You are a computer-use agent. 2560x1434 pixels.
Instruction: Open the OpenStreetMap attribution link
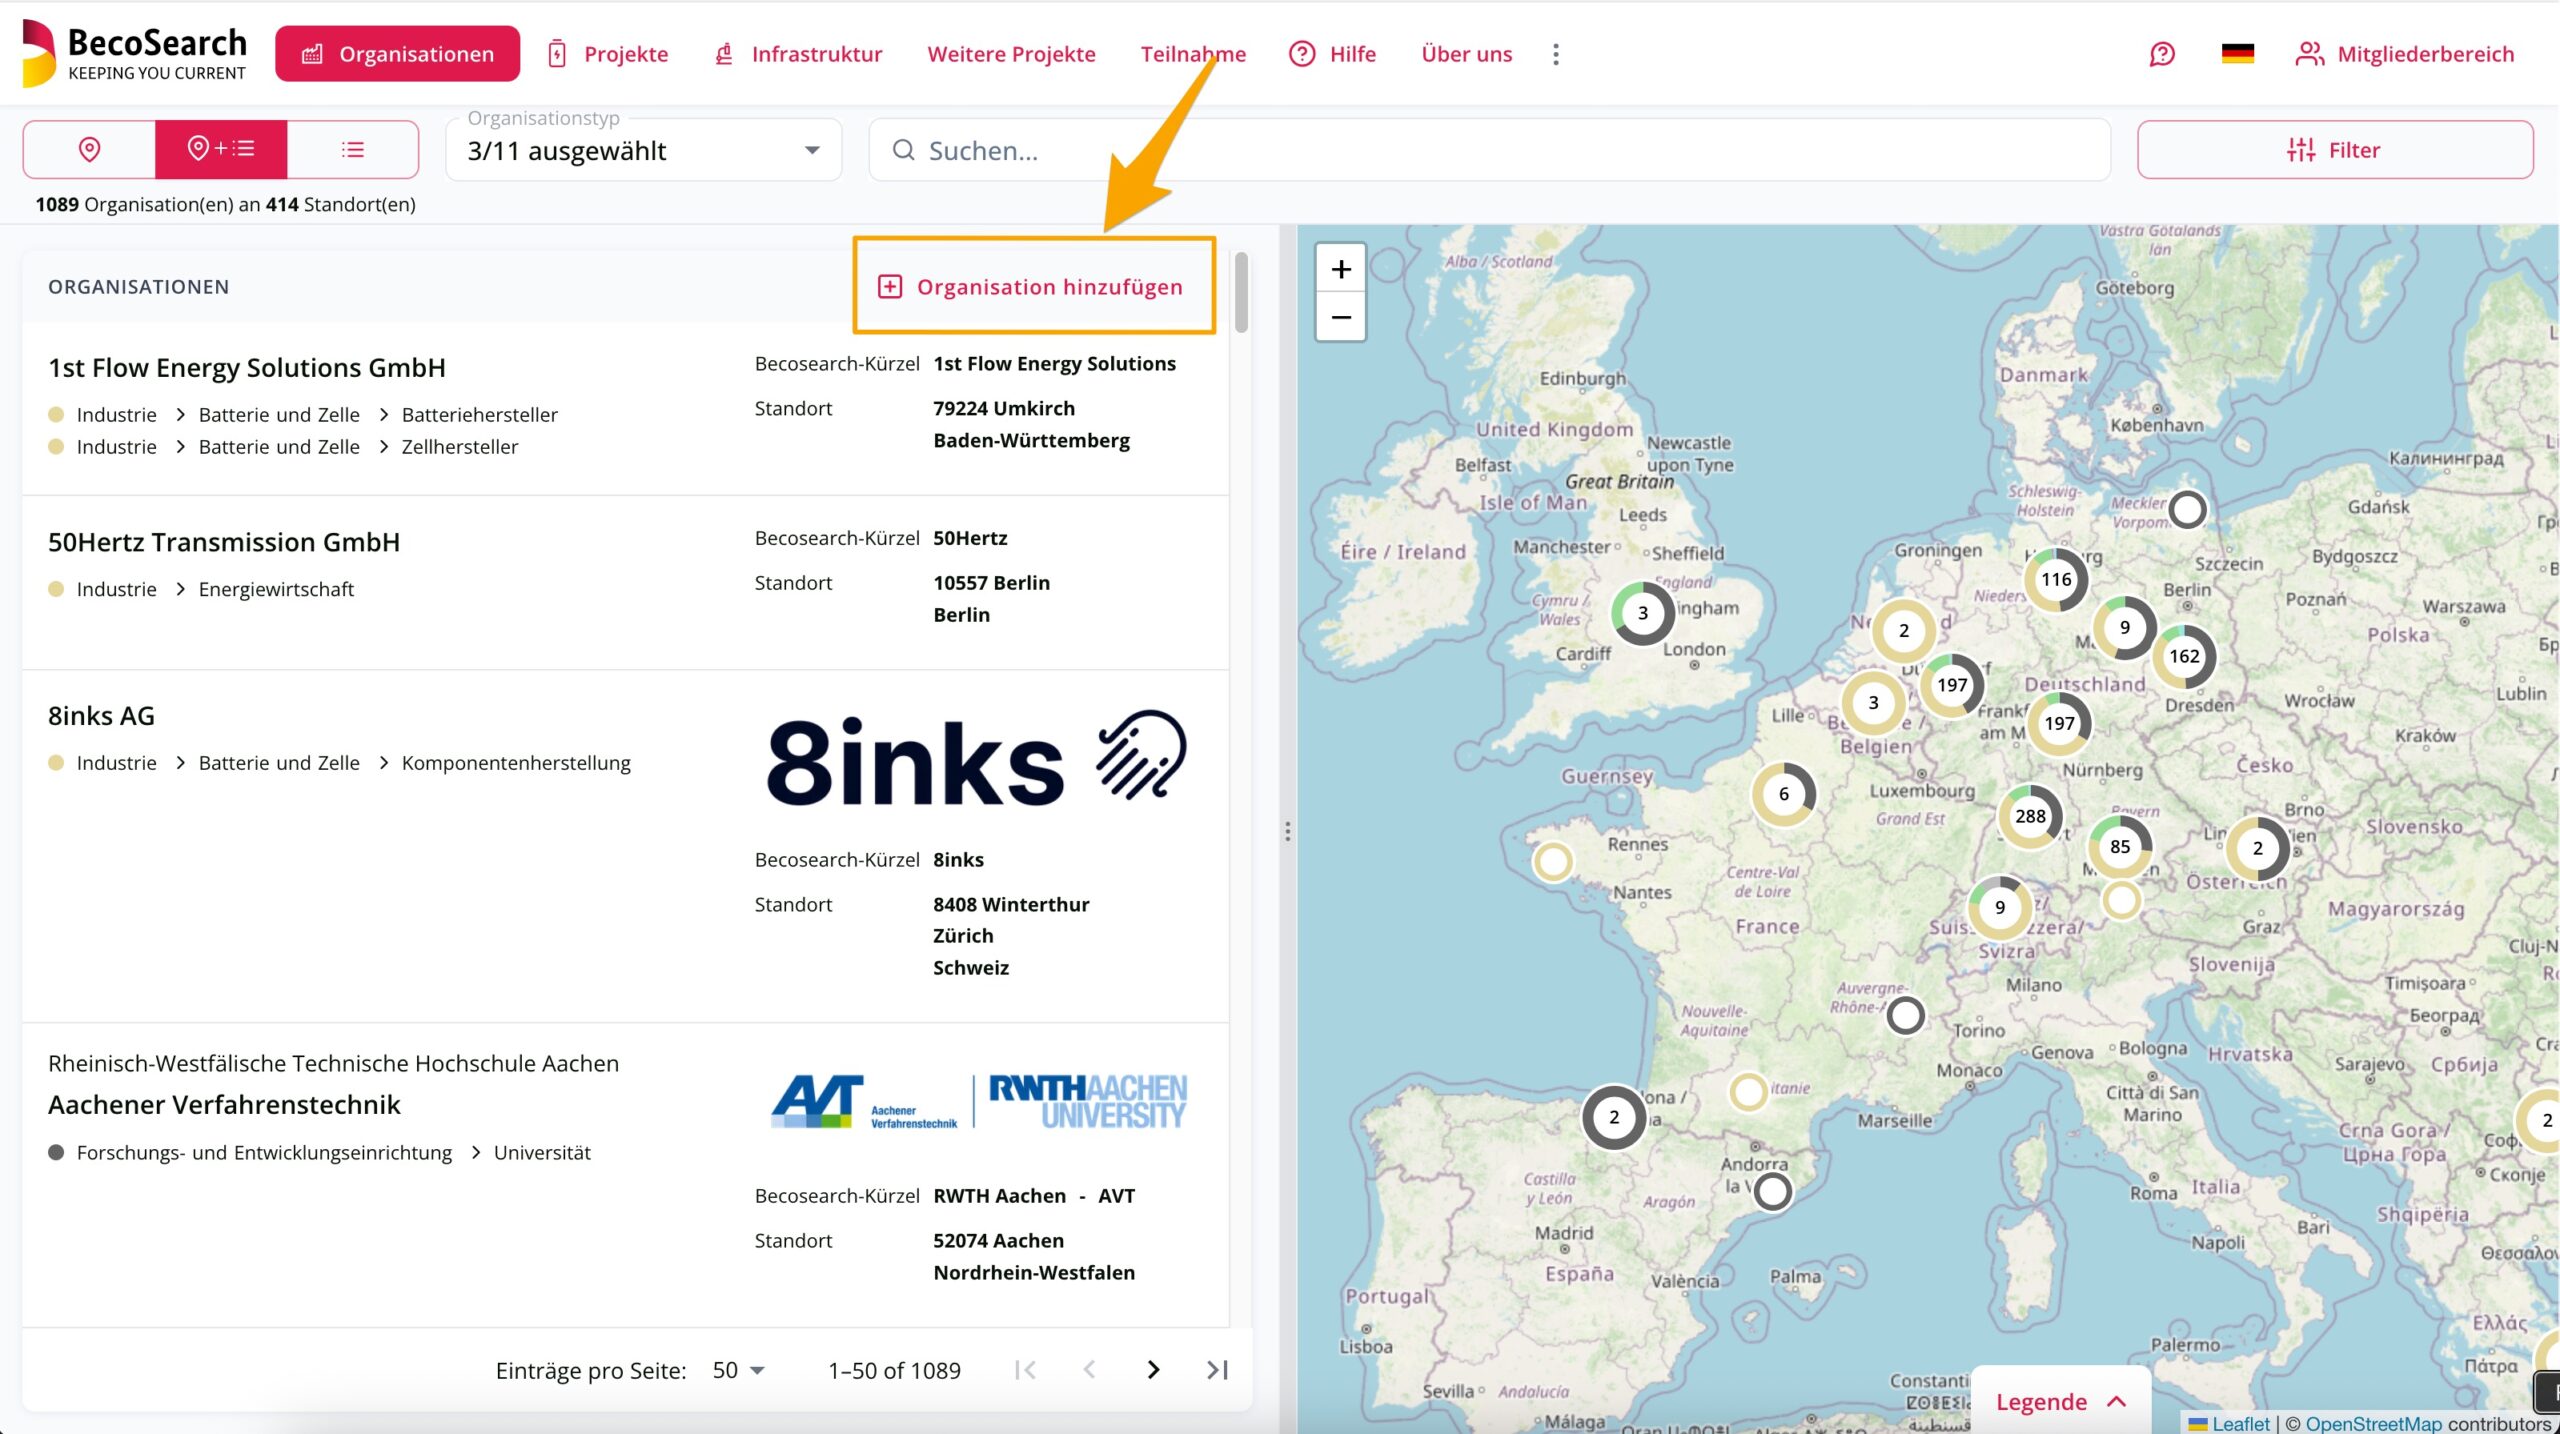pyautogui.click(x=2373, y=1423)
